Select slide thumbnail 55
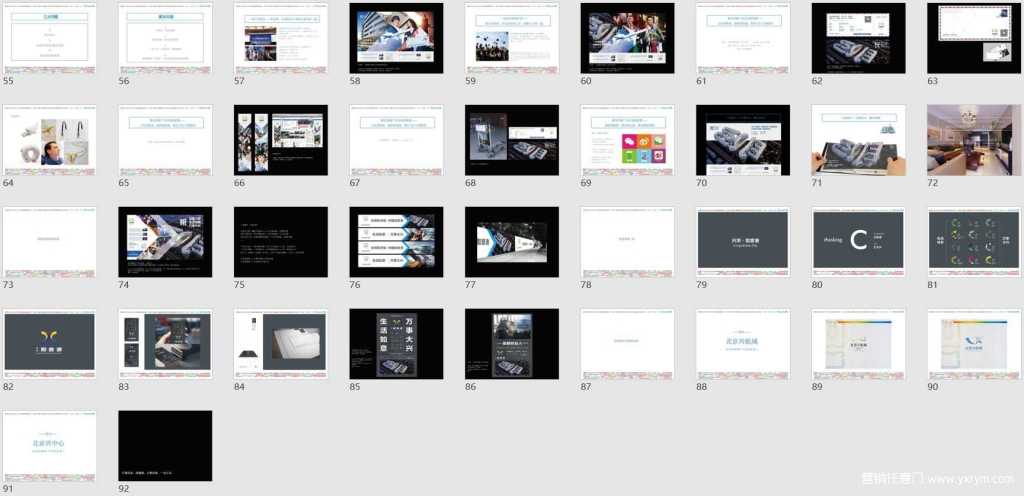 [49, 38]
